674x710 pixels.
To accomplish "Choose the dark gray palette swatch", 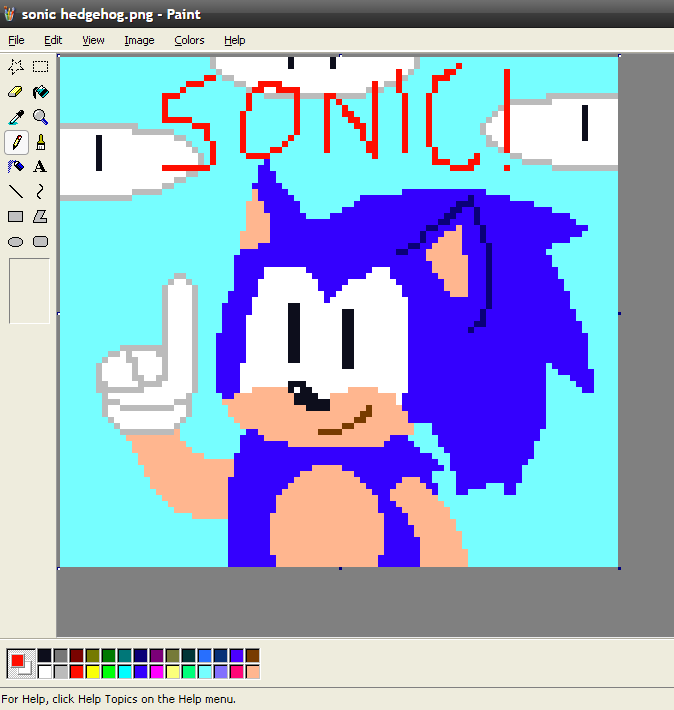I will click(x=61, y=655).
